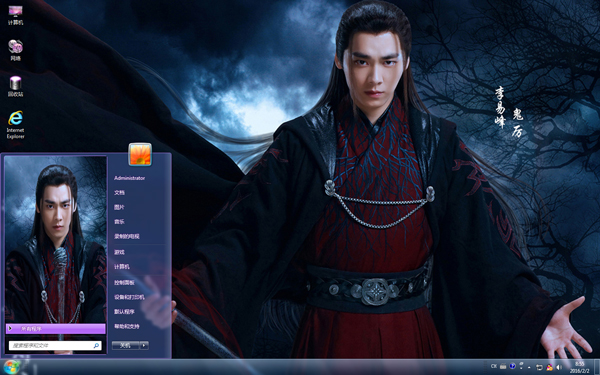Click the taskbar clock showing 8:55
The width and height of the screenshot is (600, 375).
(579, 367)
